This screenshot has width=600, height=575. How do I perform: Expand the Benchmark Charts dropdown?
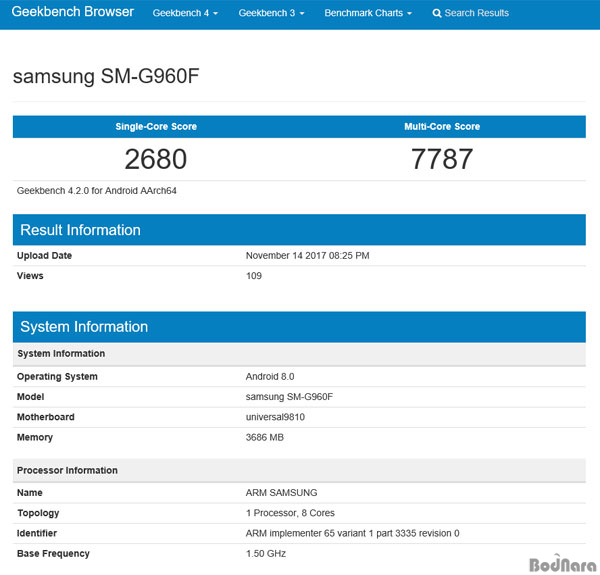click(368, 13)
